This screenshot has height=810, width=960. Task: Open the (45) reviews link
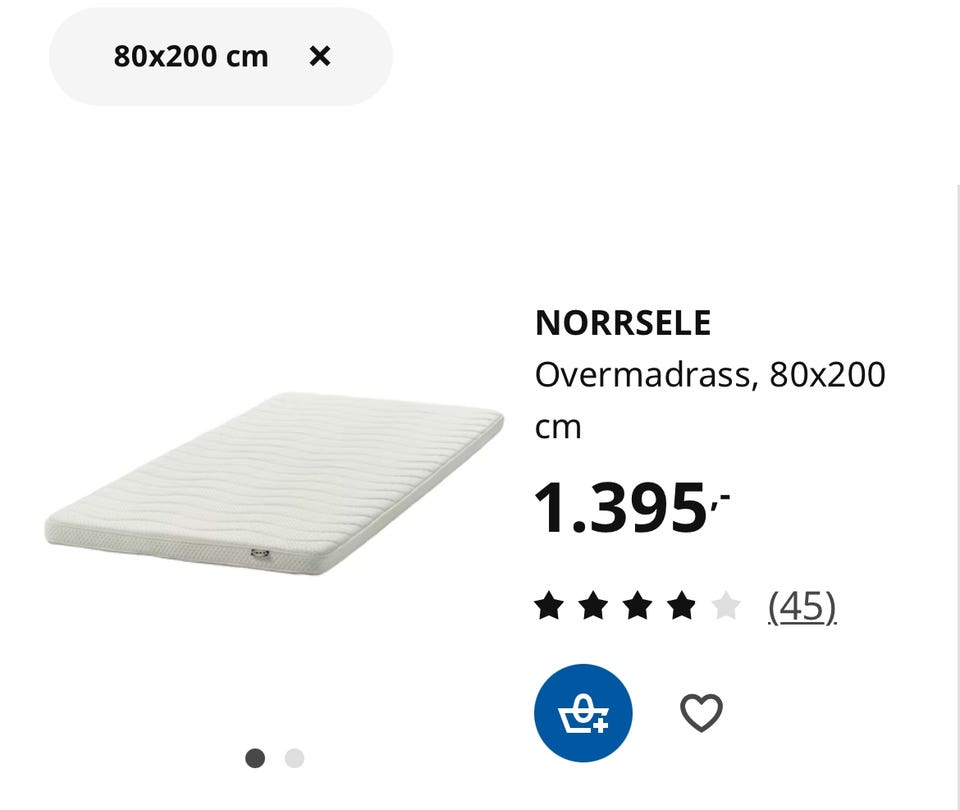click(802, 607)
